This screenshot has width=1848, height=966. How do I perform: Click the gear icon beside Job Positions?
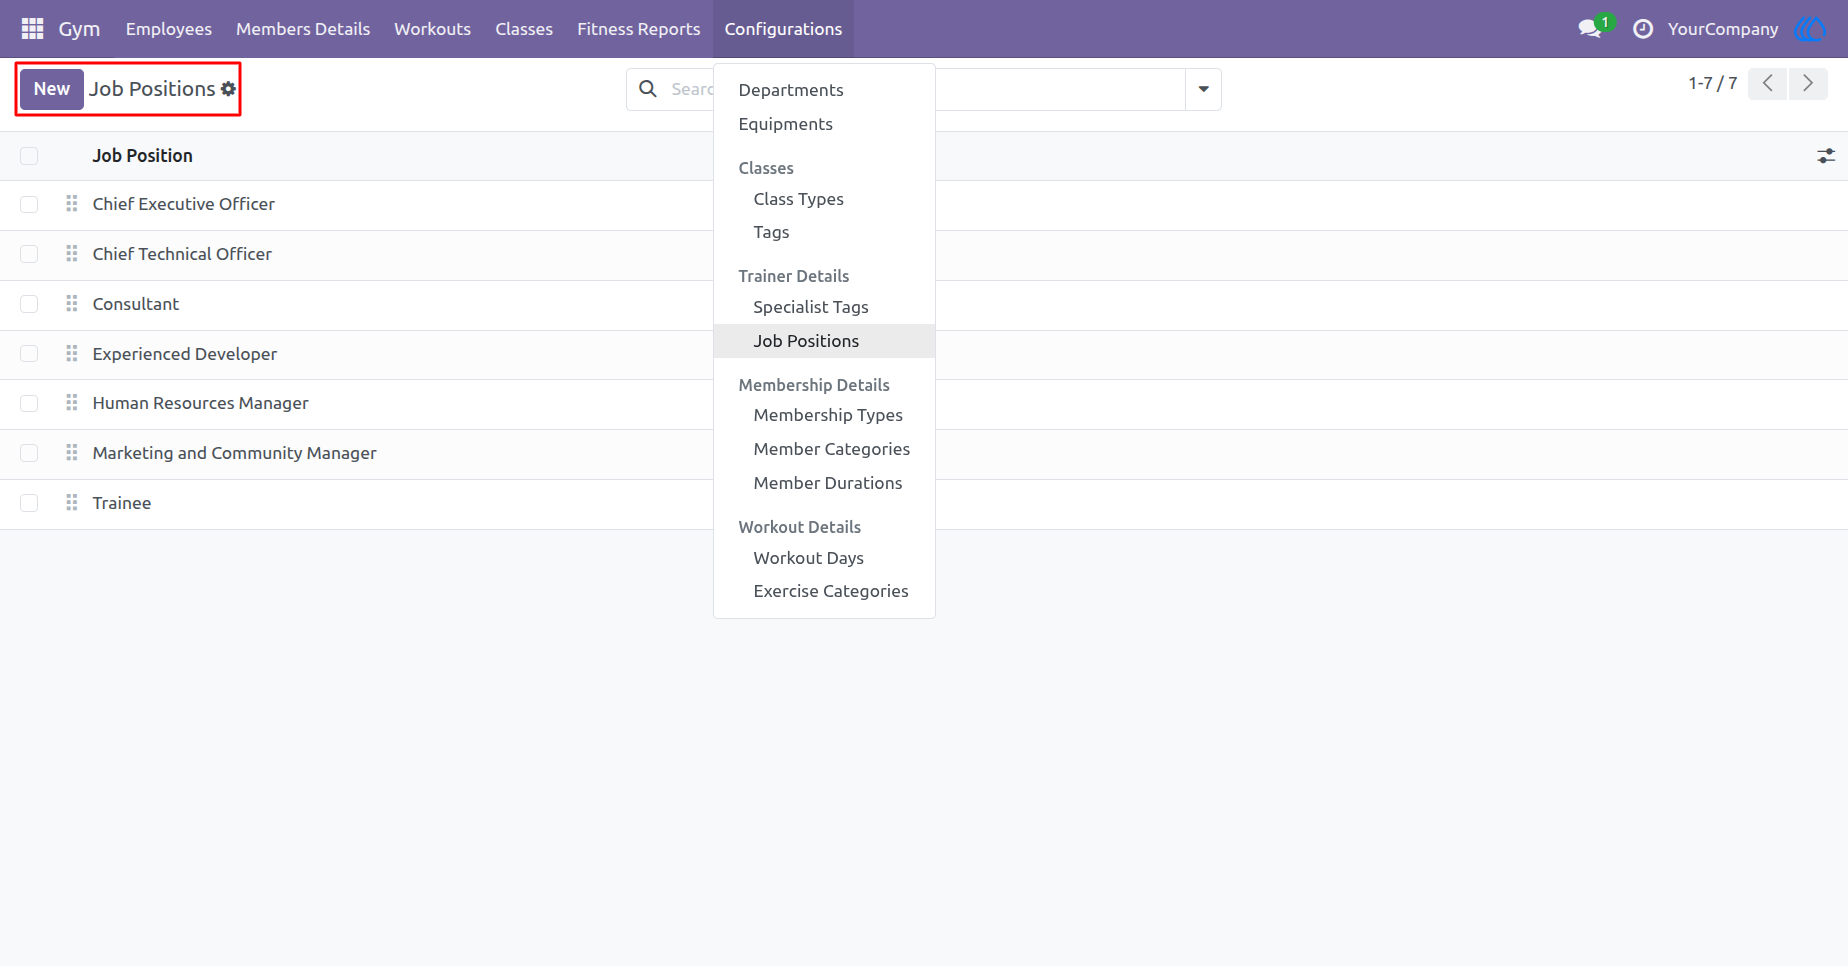pyautogui.click(x=228, y=89)
